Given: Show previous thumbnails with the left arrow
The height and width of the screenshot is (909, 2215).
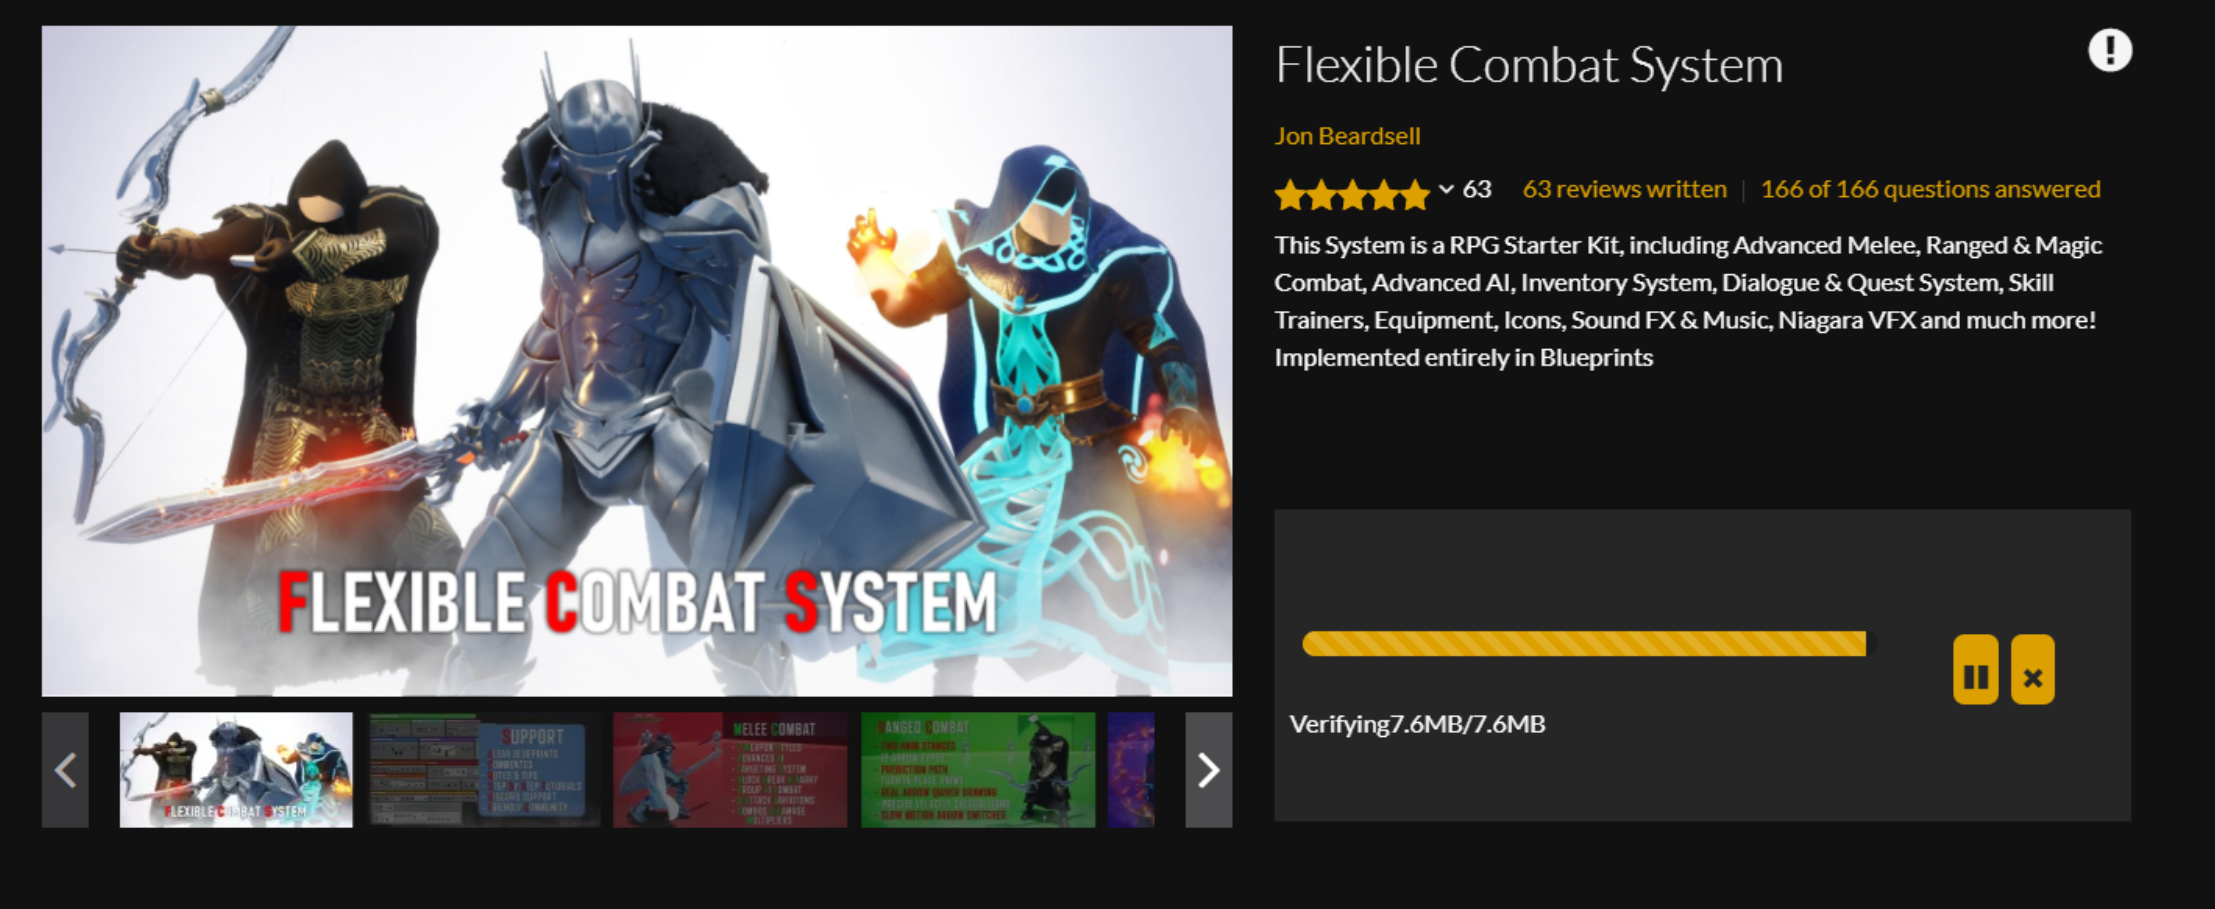Looking at the screenshot, I should (65, 770).
